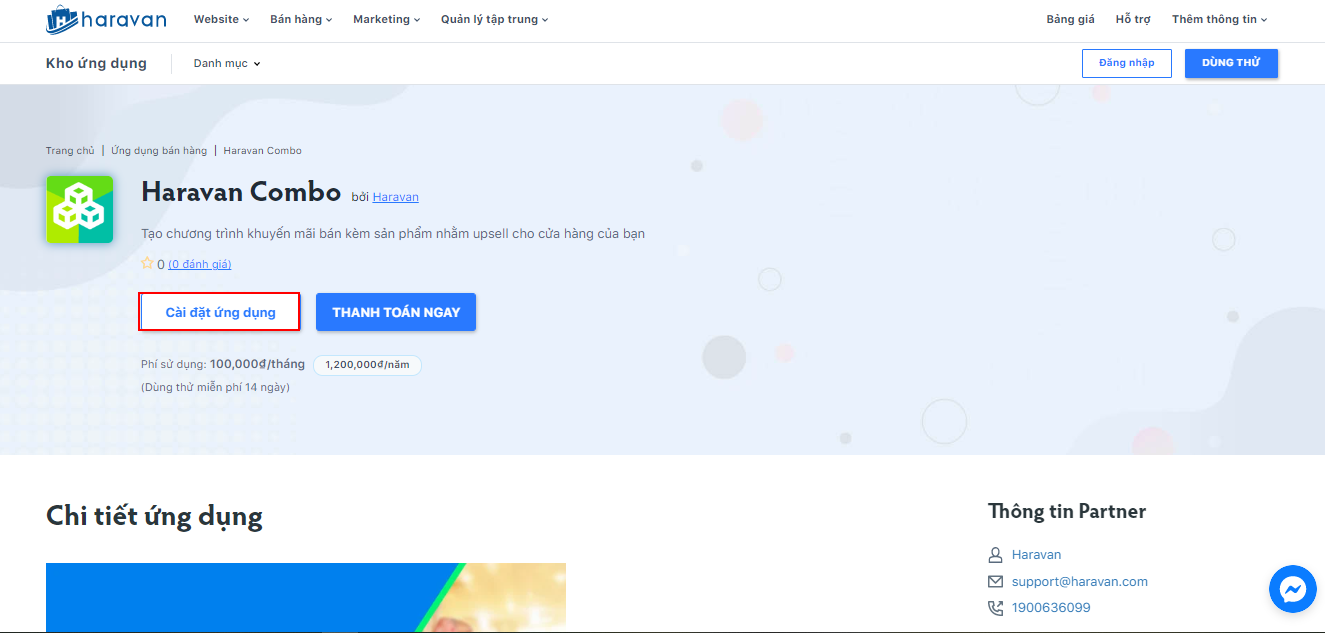Click the app detail banner image
Image resolution: width=1325 pixels, height=633 pixels.
(x=306, y=597)
